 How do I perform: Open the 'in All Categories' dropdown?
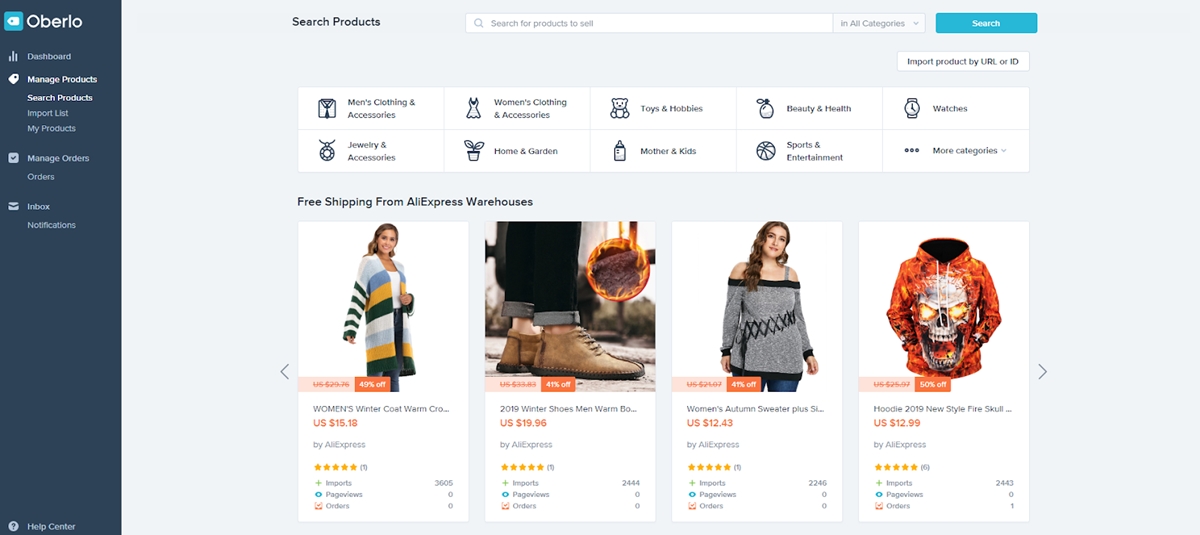tap(879, 23)
